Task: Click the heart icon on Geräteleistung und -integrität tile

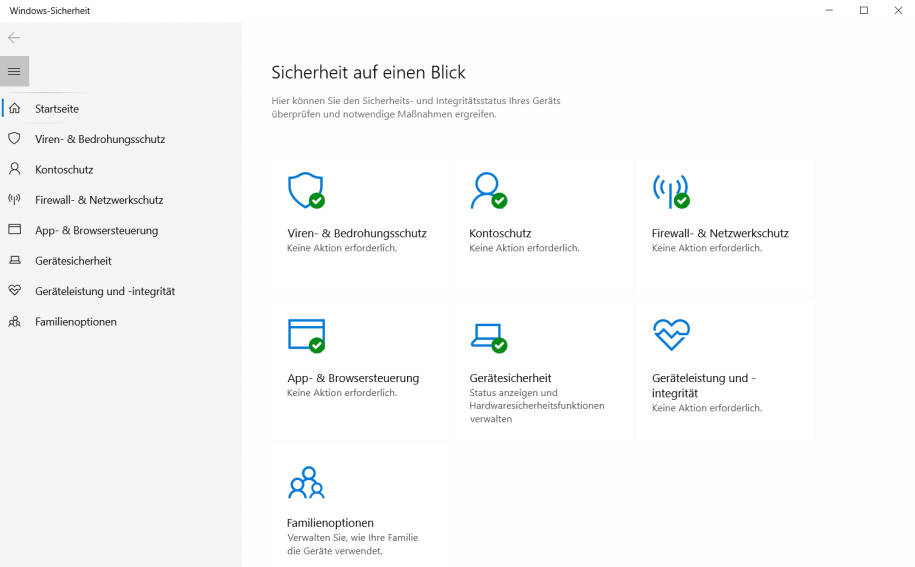Action: (x=671, y=334)
